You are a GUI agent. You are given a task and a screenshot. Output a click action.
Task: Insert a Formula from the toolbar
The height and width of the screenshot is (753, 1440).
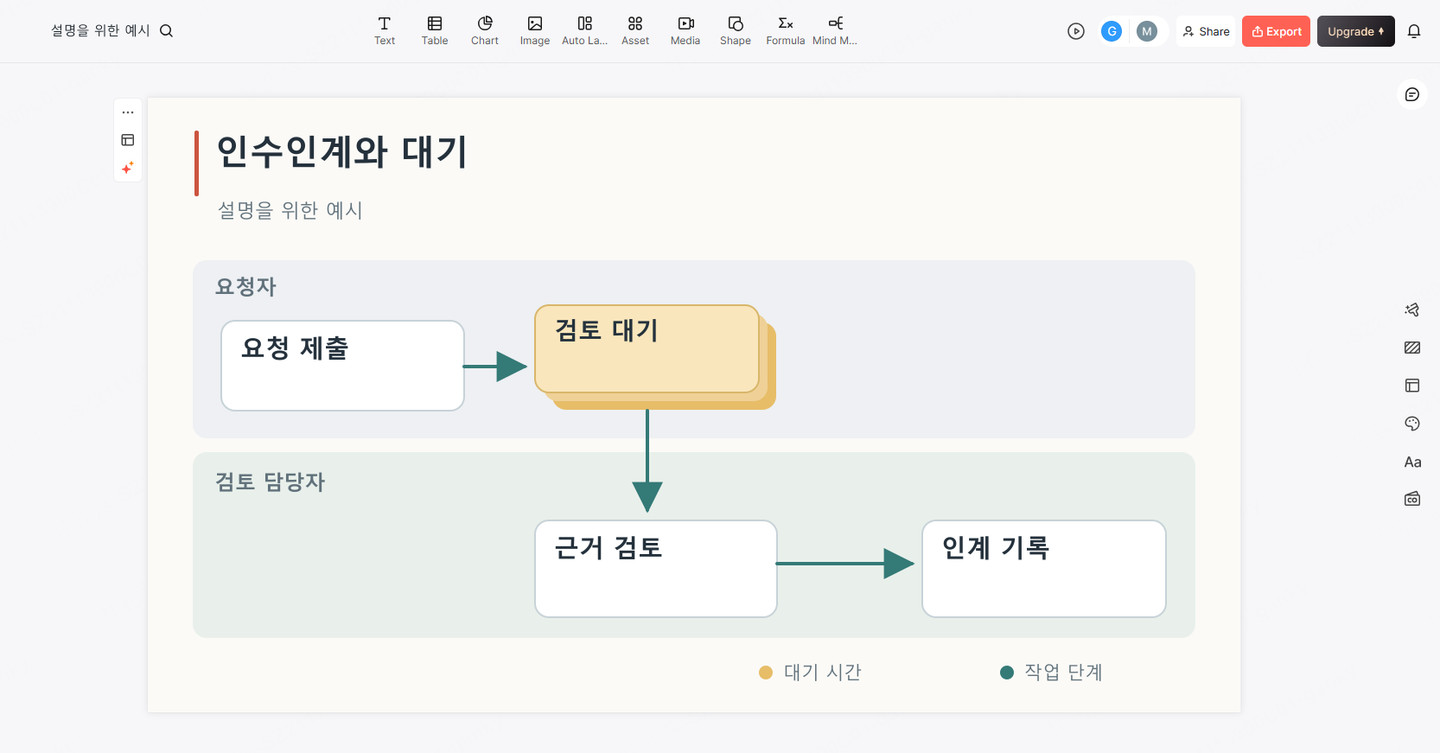tap(785, 31)
